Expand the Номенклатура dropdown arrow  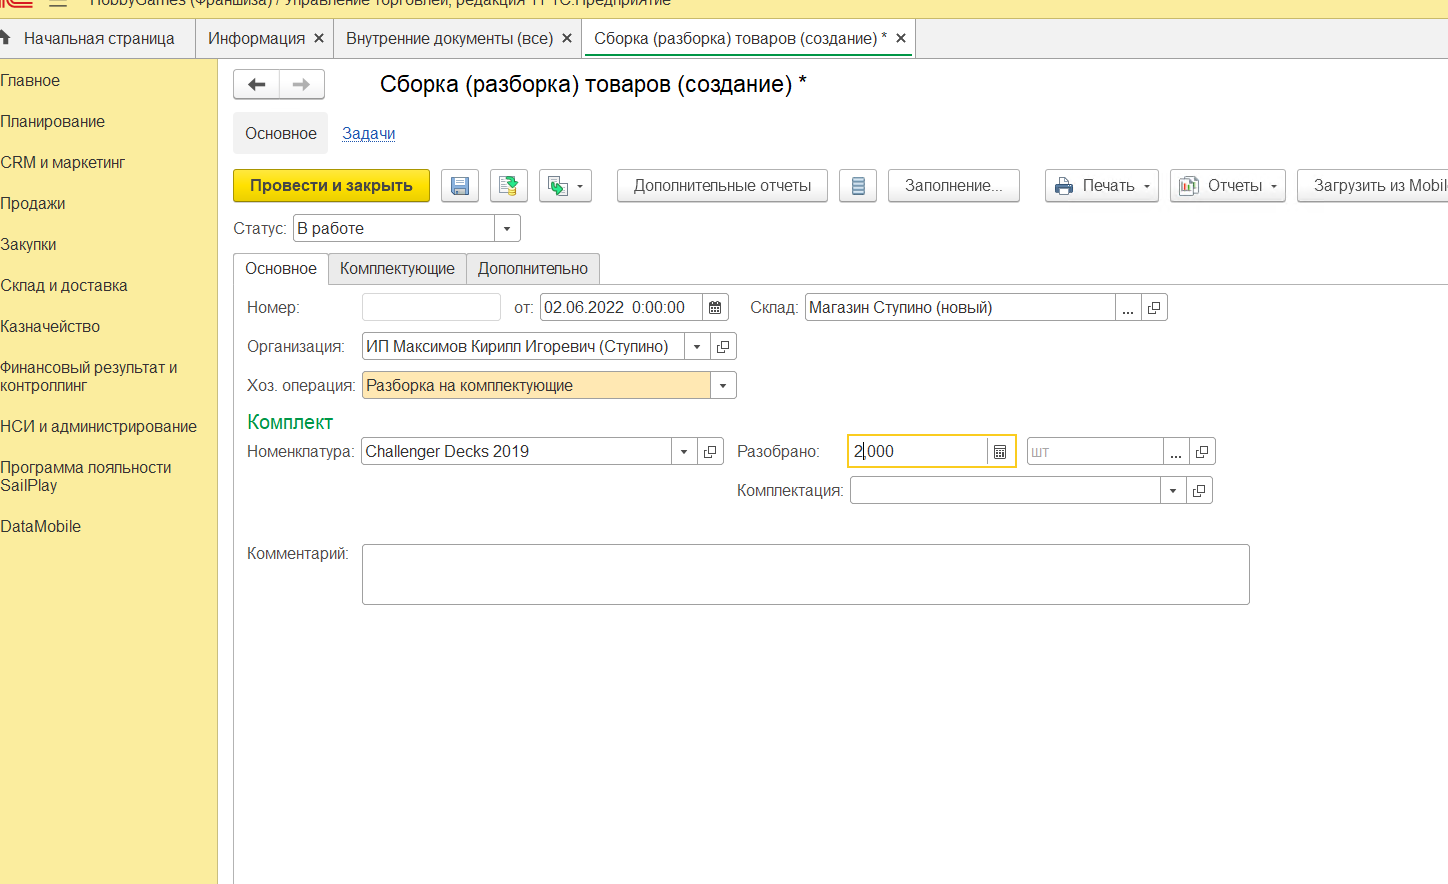[684, 452]
